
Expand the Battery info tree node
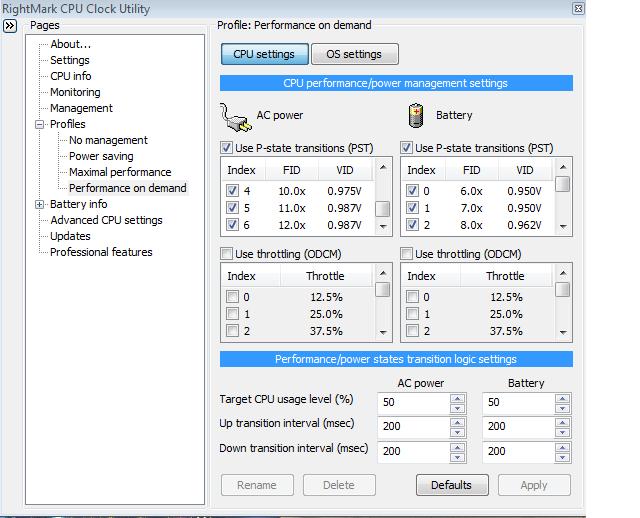point(40,205)
